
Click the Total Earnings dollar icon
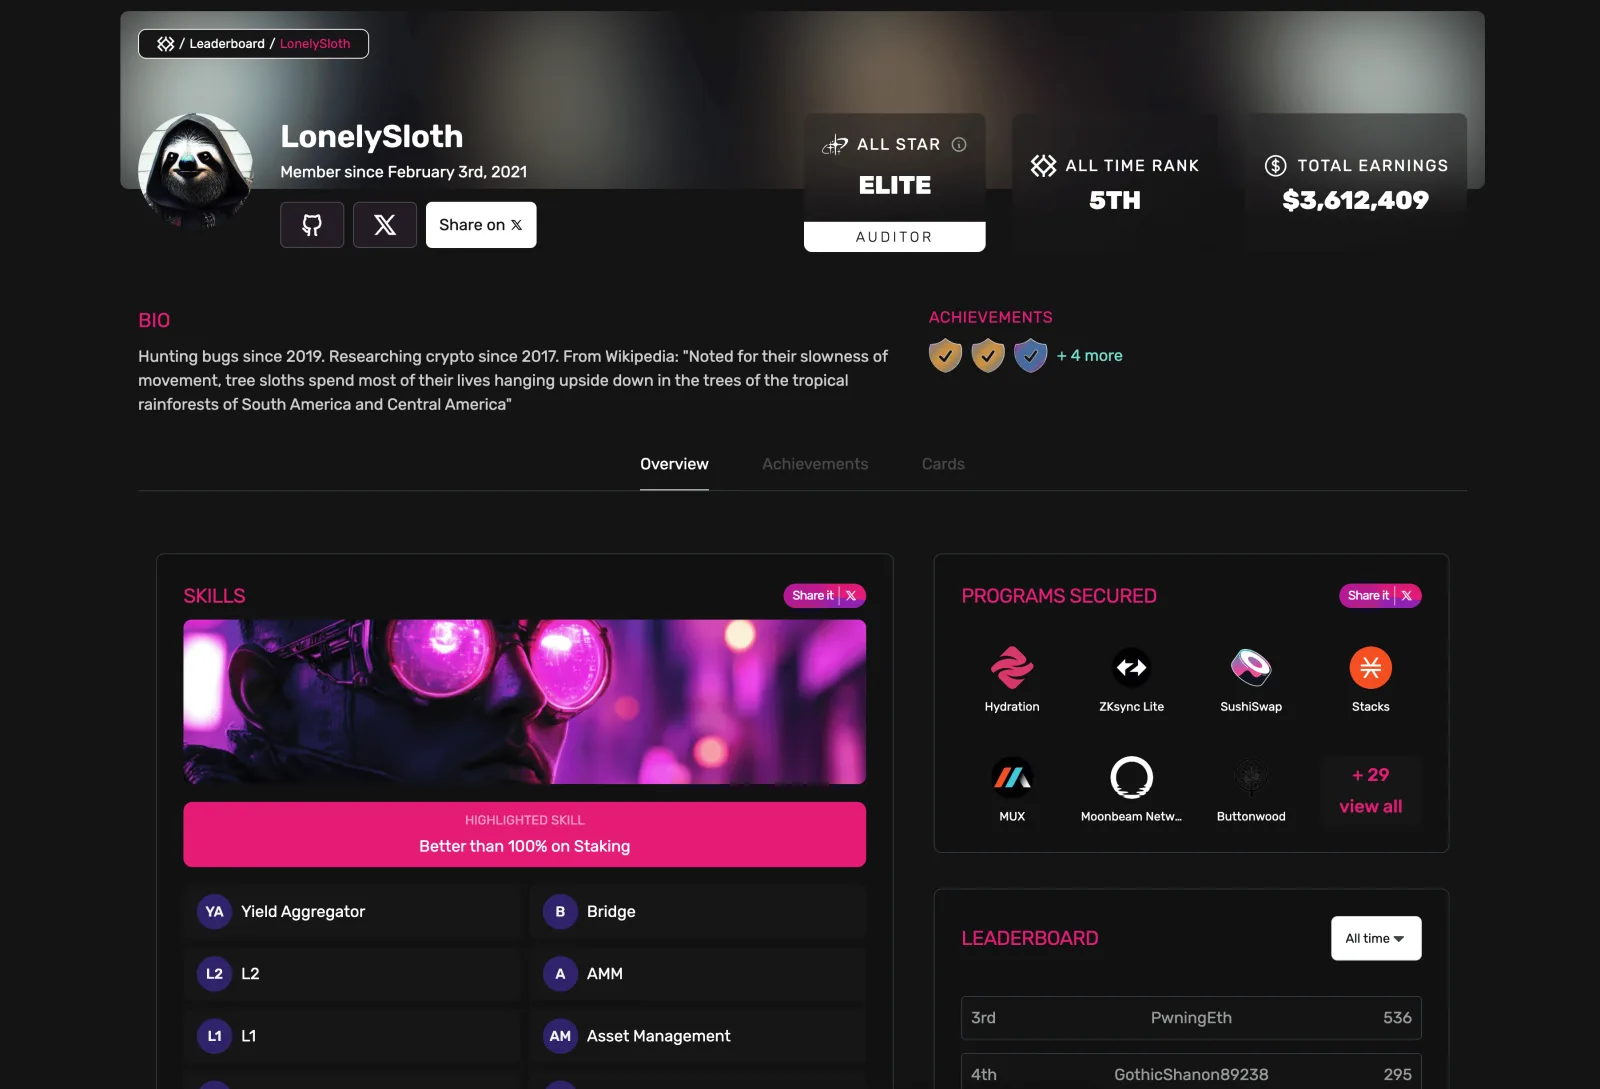click(1275, 166)
